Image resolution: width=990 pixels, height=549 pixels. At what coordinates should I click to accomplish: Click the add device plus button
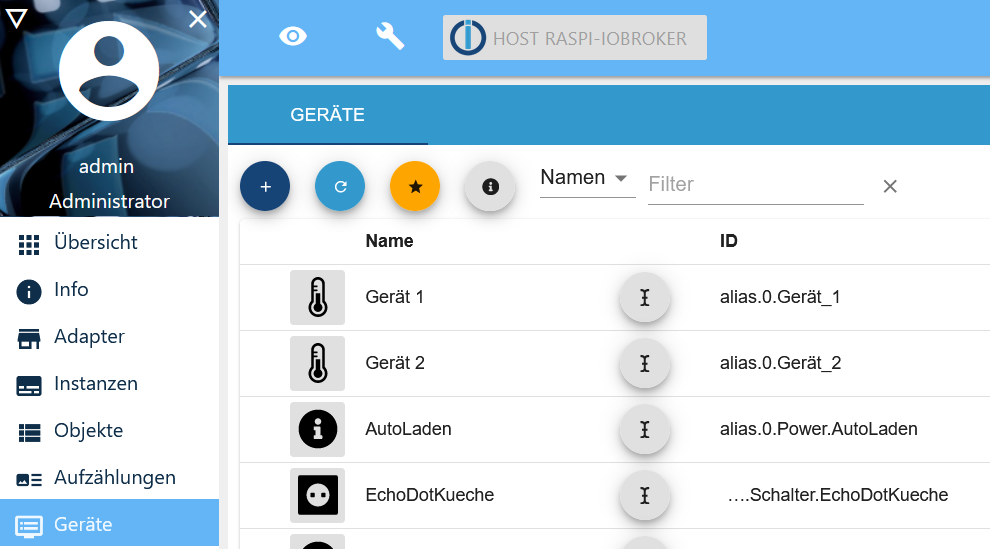tap(265, 186)
